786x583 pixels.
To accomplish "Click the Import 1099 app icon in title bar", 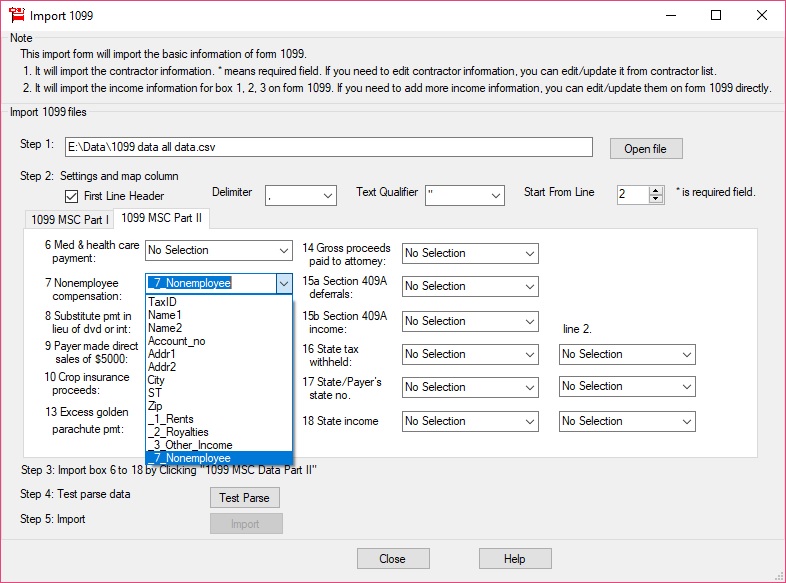I will [x=15, y=15].
